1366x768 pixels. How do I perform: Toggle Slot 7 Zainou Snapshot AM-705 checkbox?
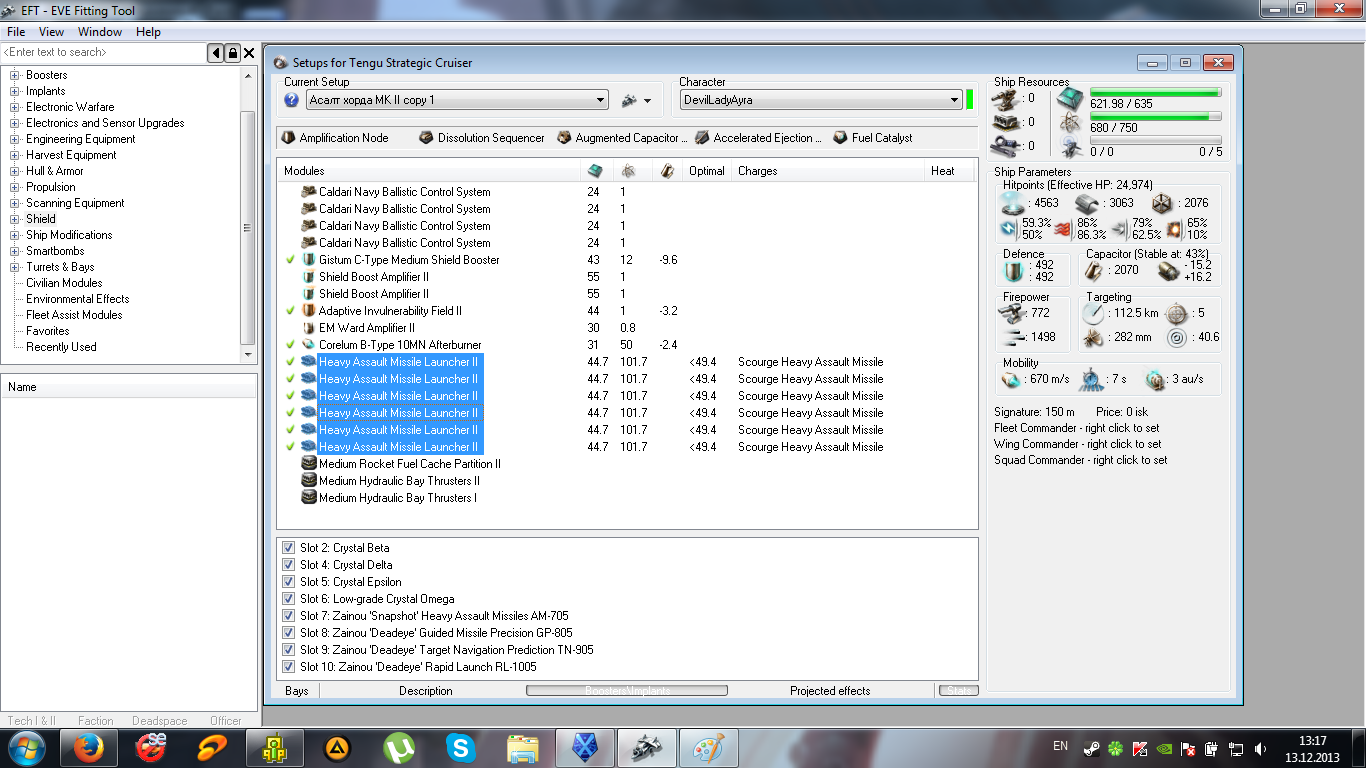click(288, 616)
